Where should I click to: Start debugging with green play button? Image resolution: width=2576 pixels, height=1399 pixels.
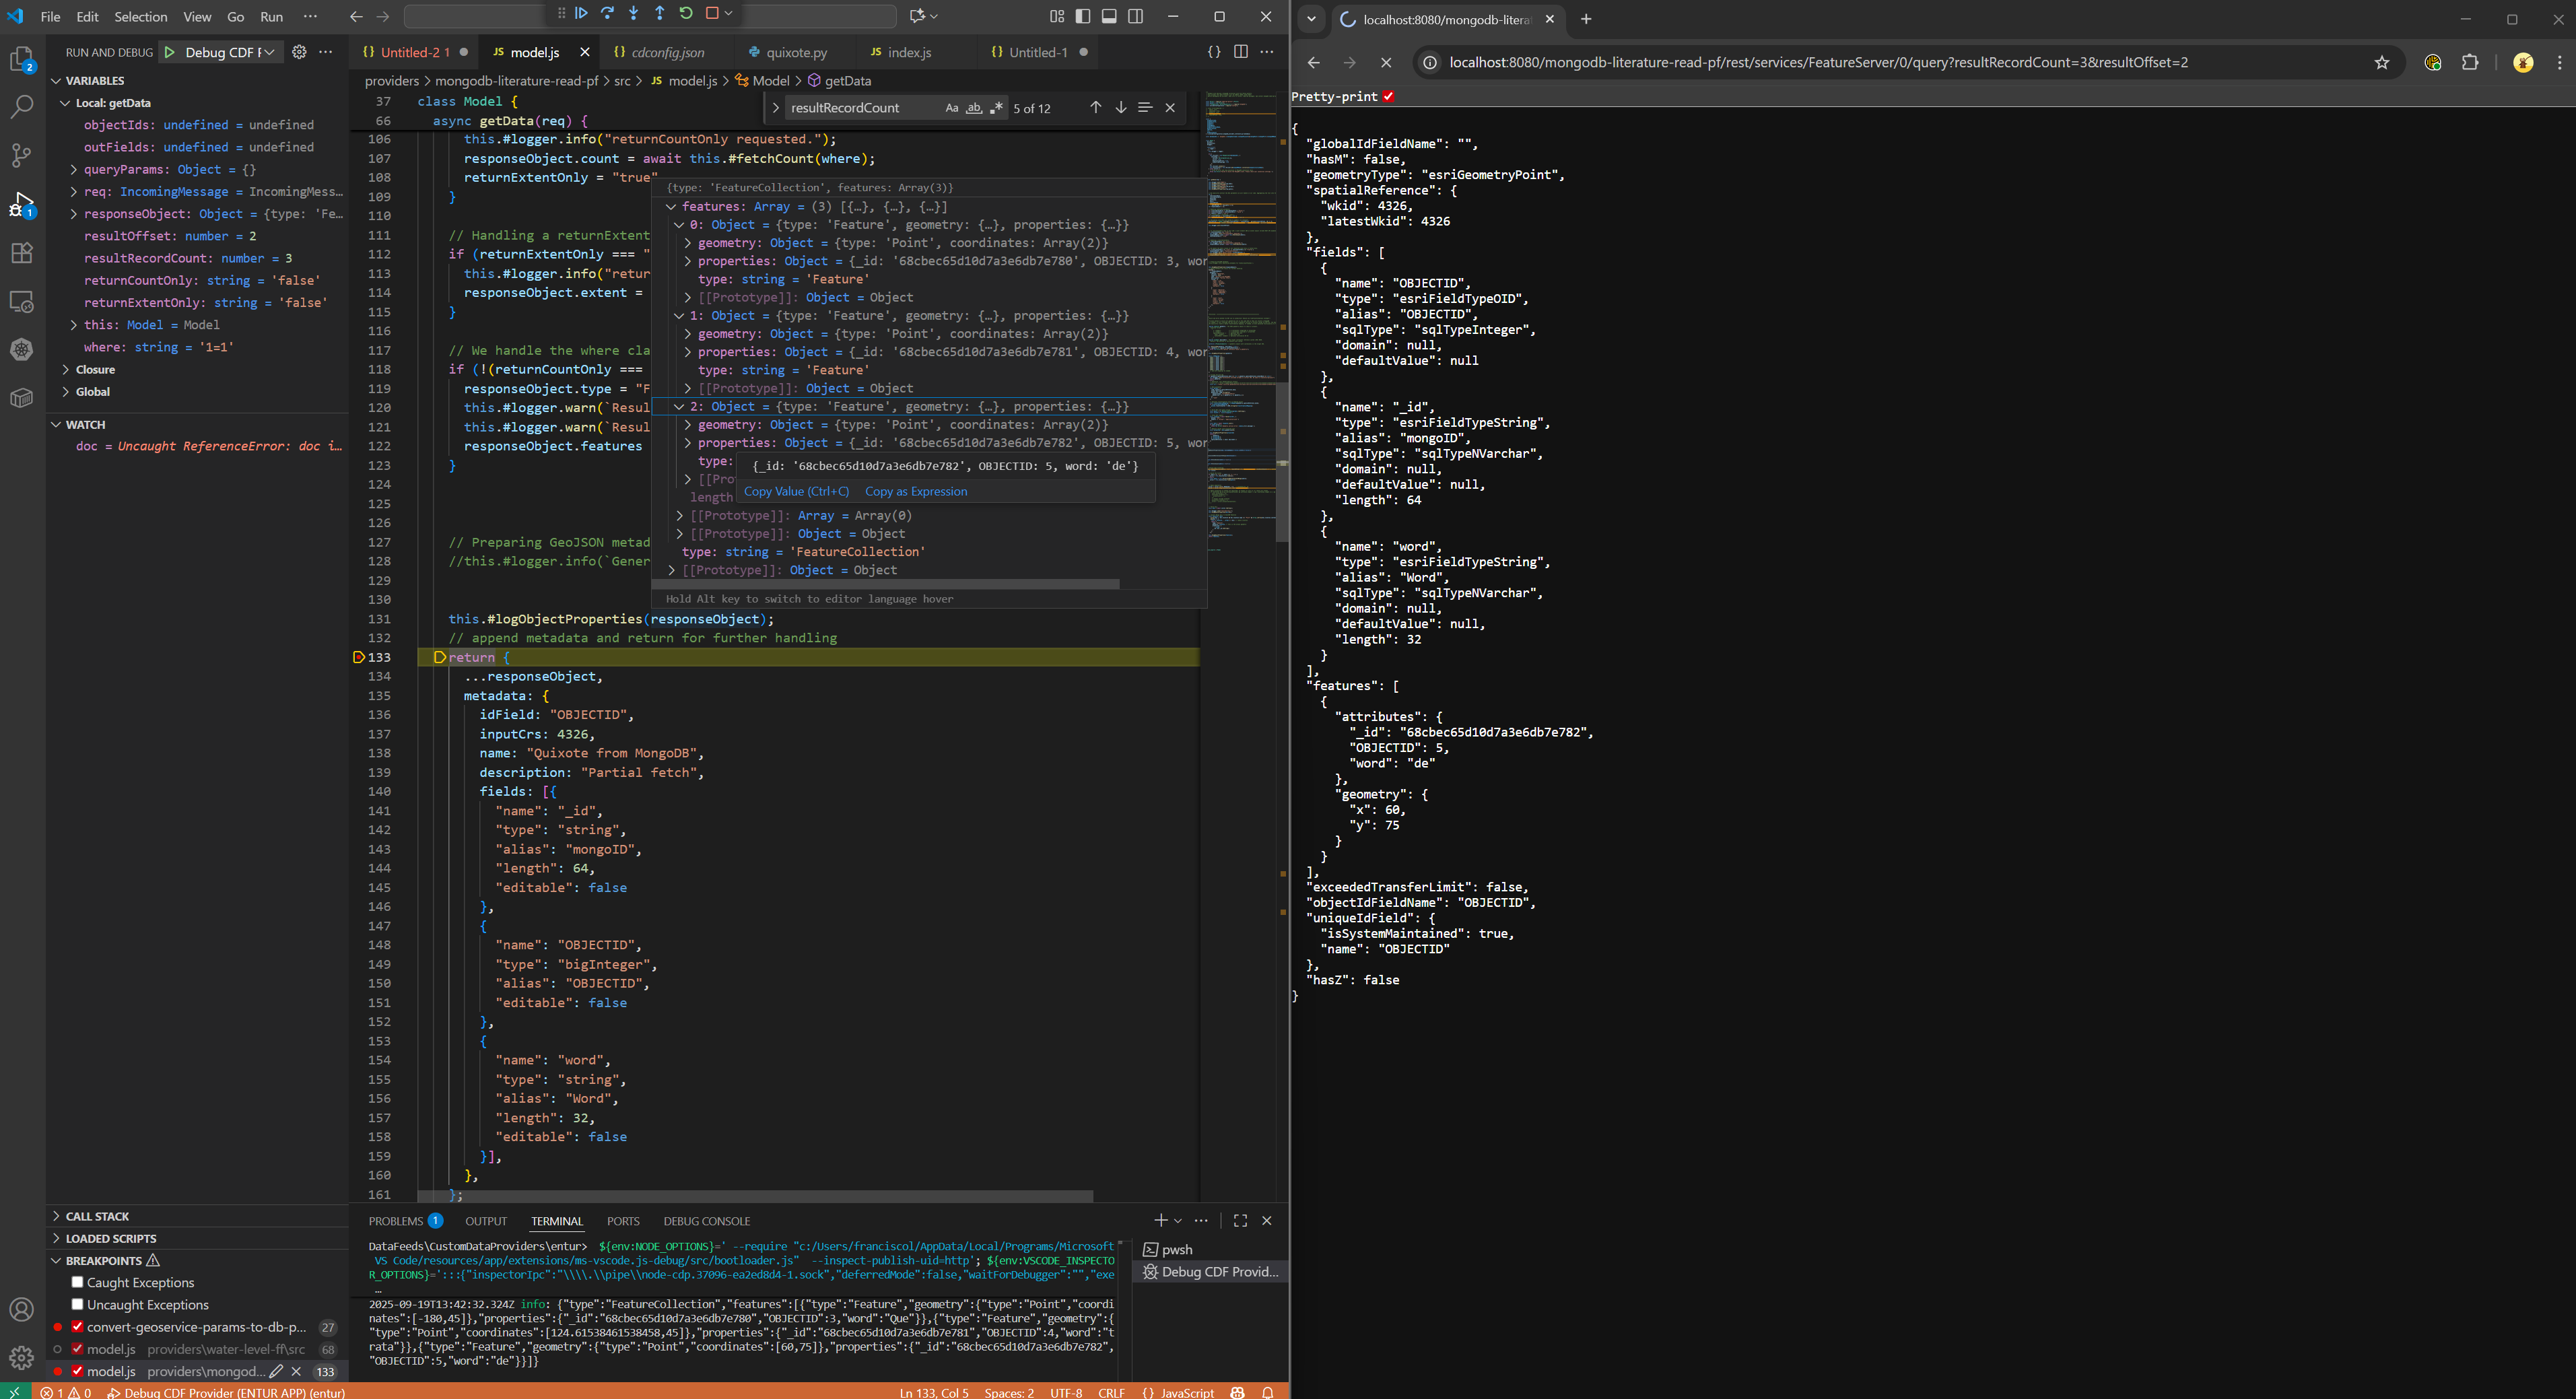click(170, 52)
